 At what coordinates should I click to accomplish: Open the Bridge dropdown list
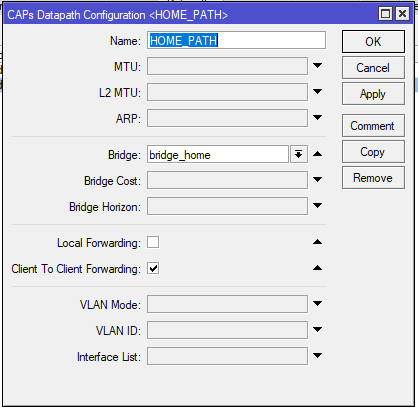(299, 154)
